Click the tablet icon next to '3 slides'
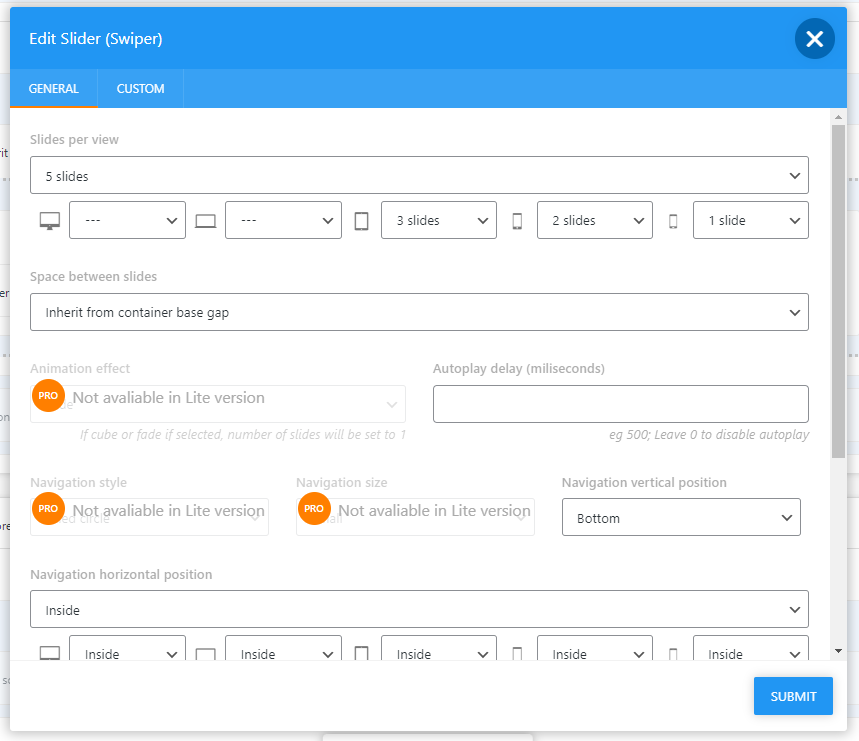 362,221
